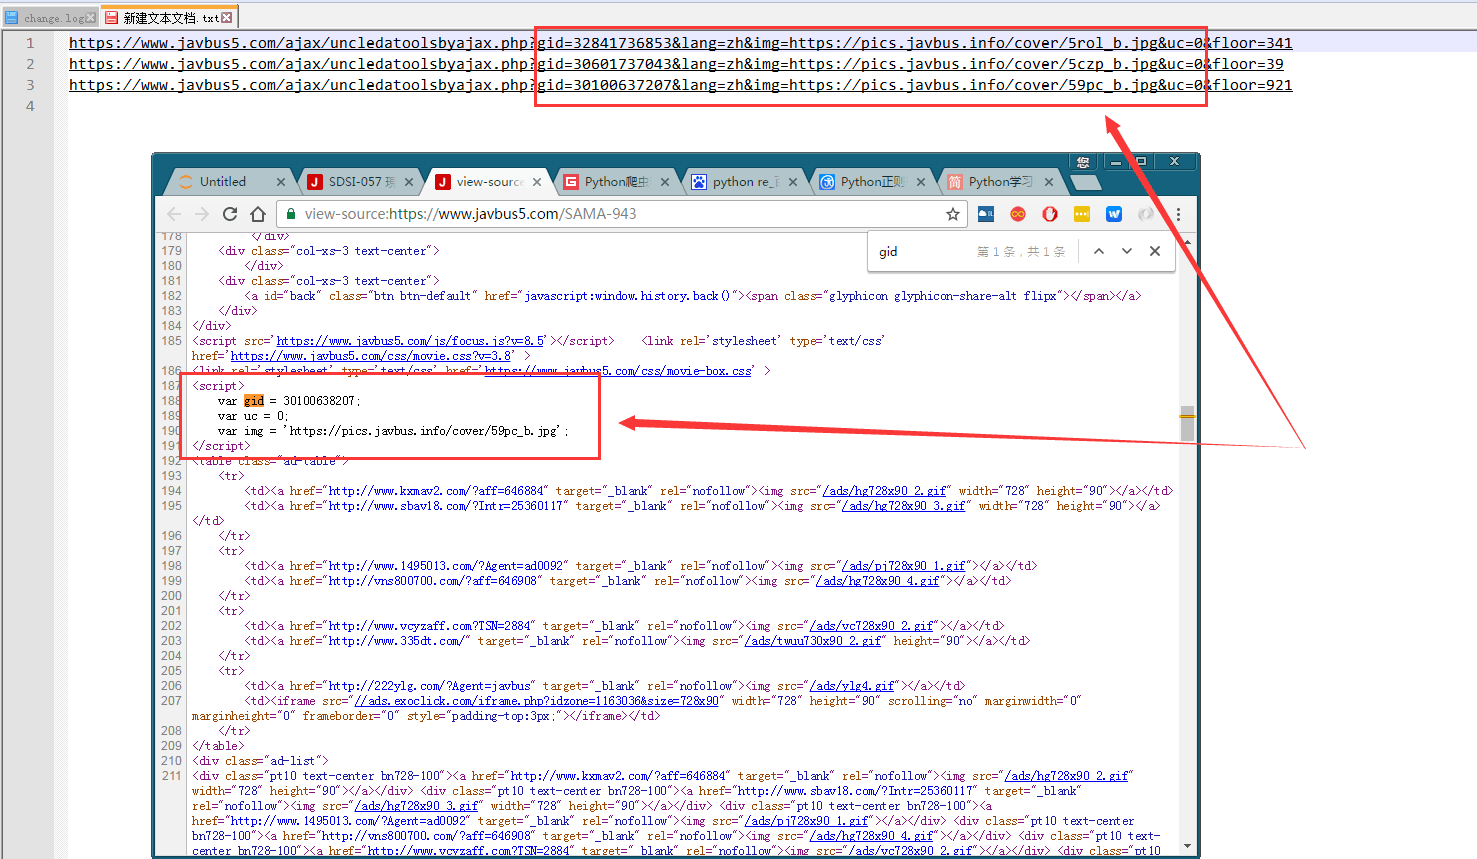Image resolution: width=1477 pixels, height=859 pixels.
Task: Click the 'var uc = 0;' source line
Action: click(x=253, y=416)
